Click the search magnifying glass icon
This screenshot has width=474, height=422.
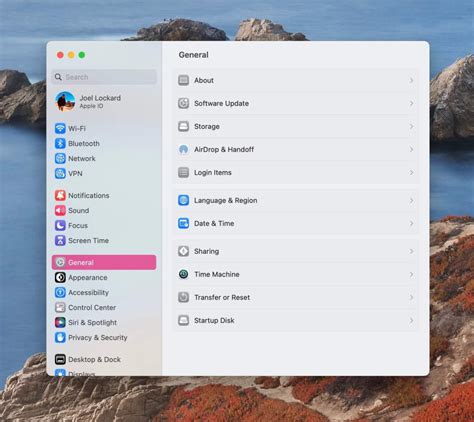(x=58, y=77)
